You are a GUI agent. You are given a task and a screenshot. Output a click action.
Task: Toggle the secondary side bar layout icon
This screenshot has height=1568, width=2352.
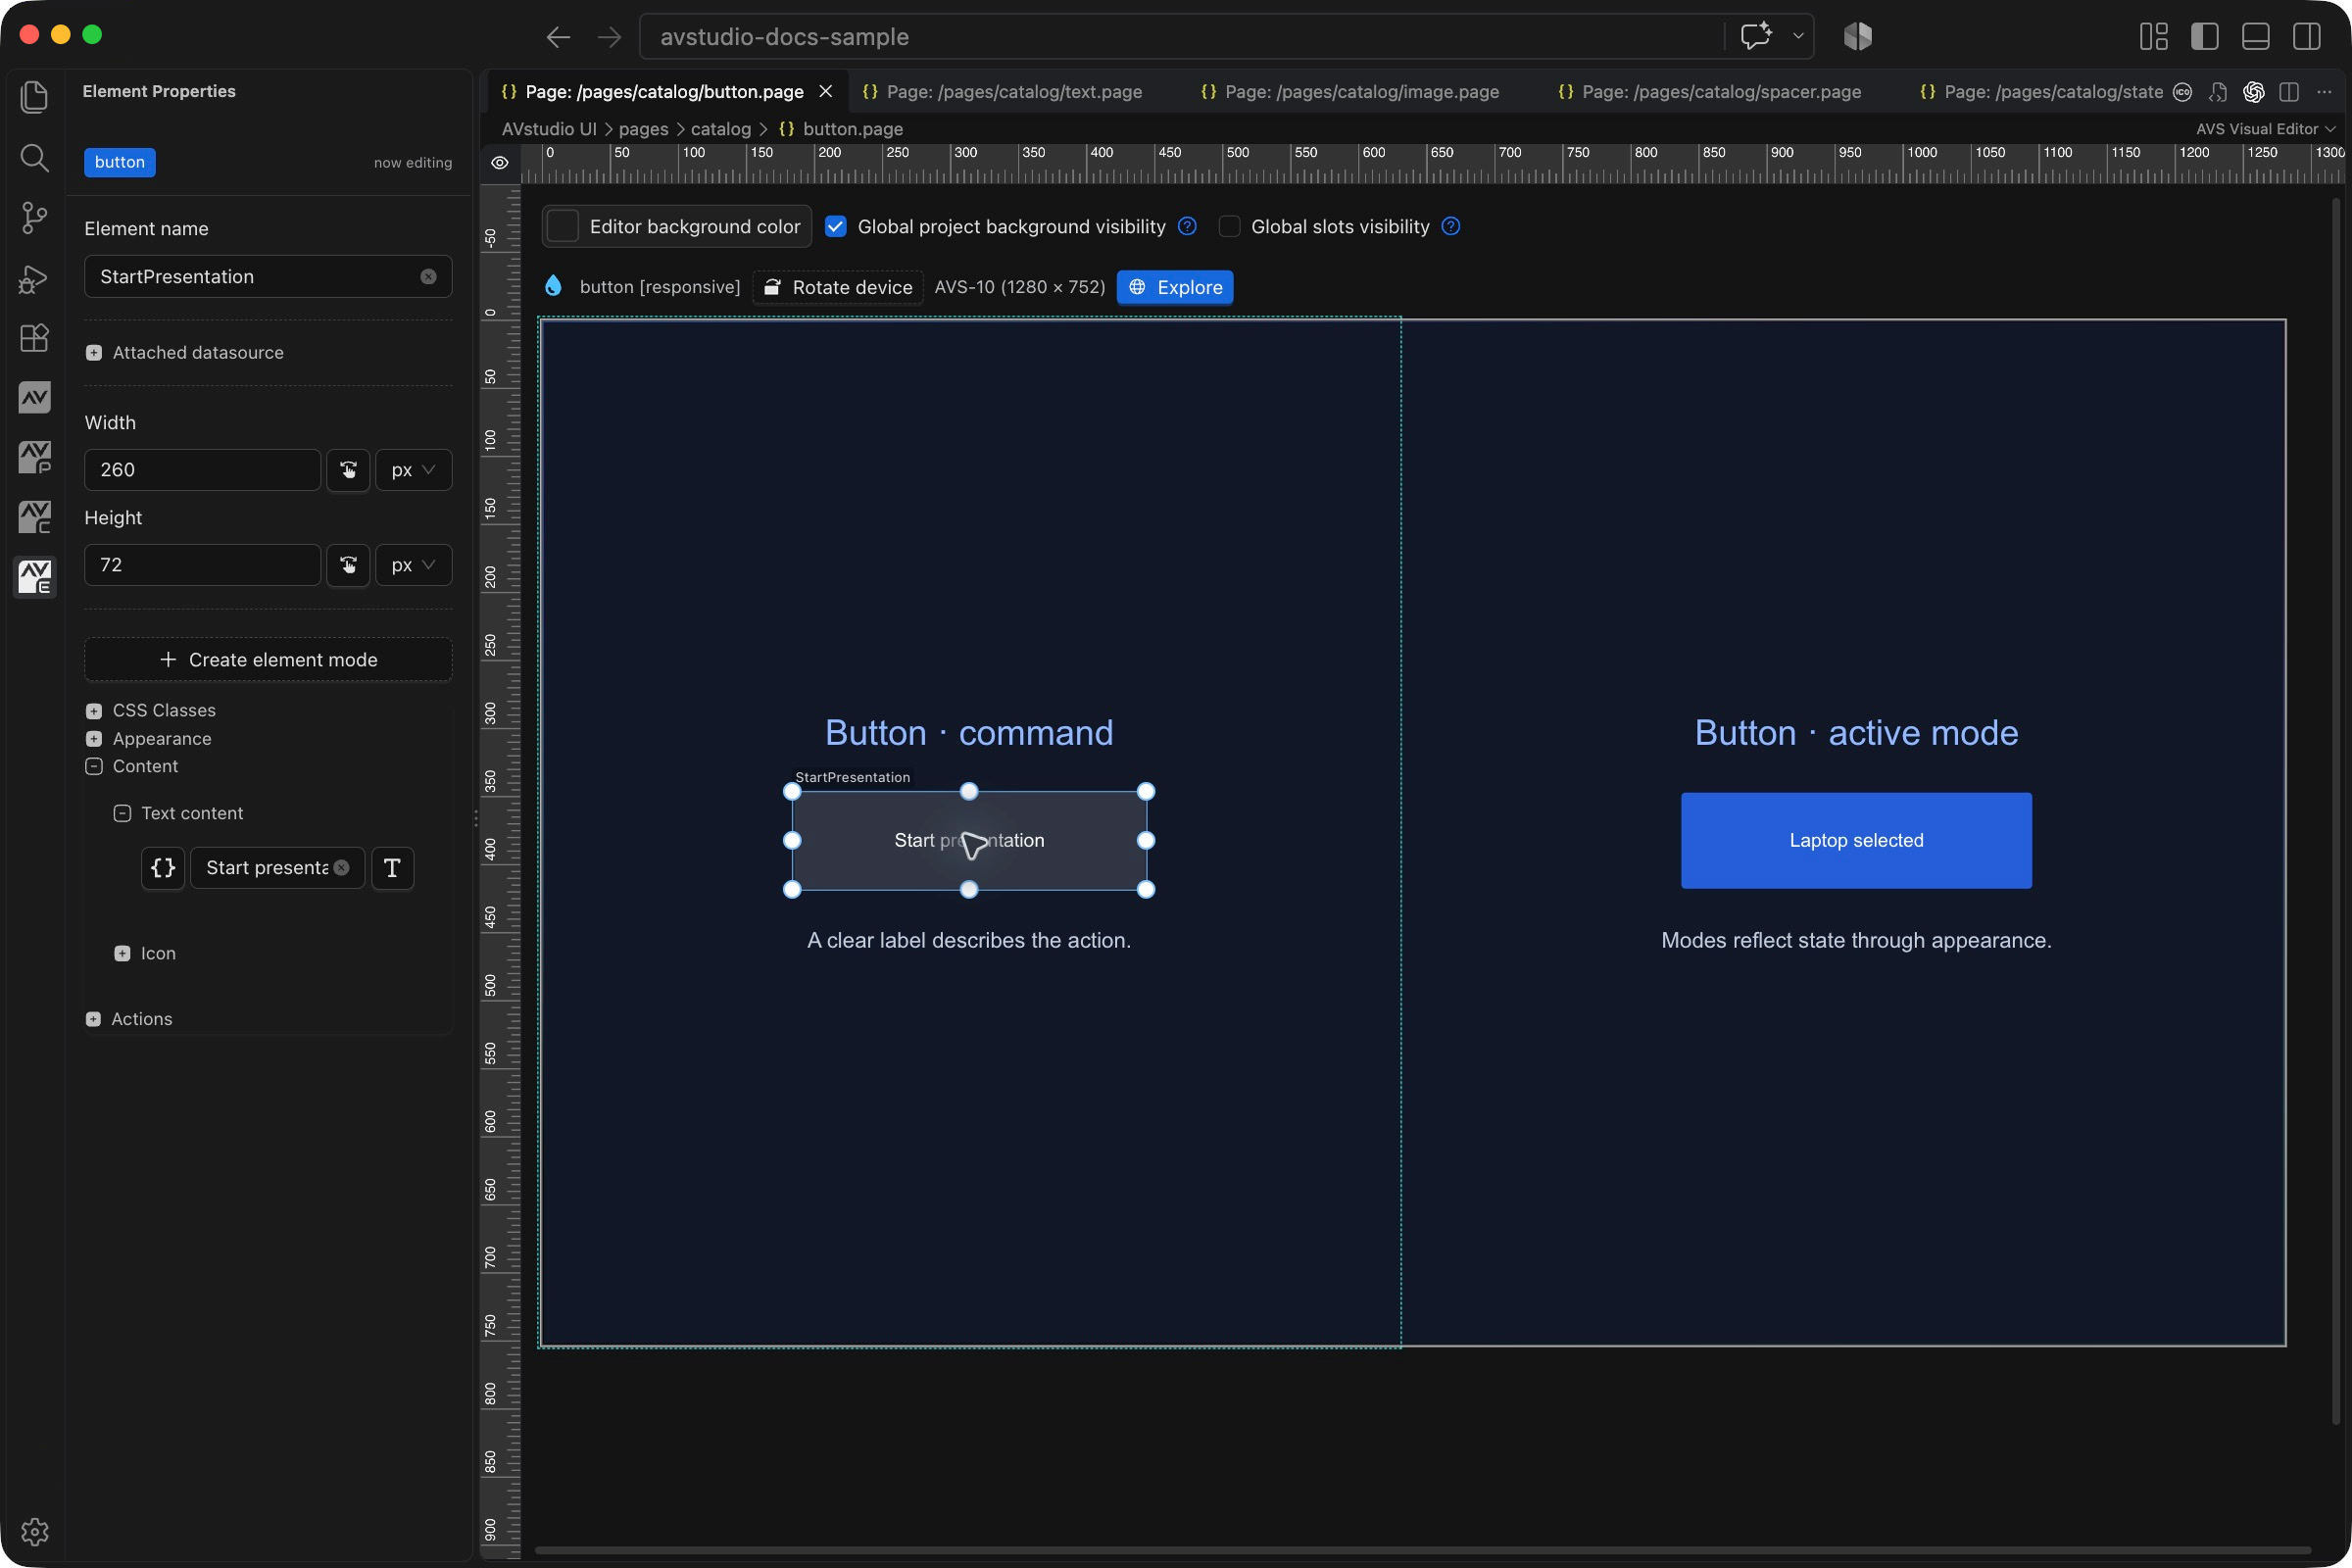[2306, 37]
